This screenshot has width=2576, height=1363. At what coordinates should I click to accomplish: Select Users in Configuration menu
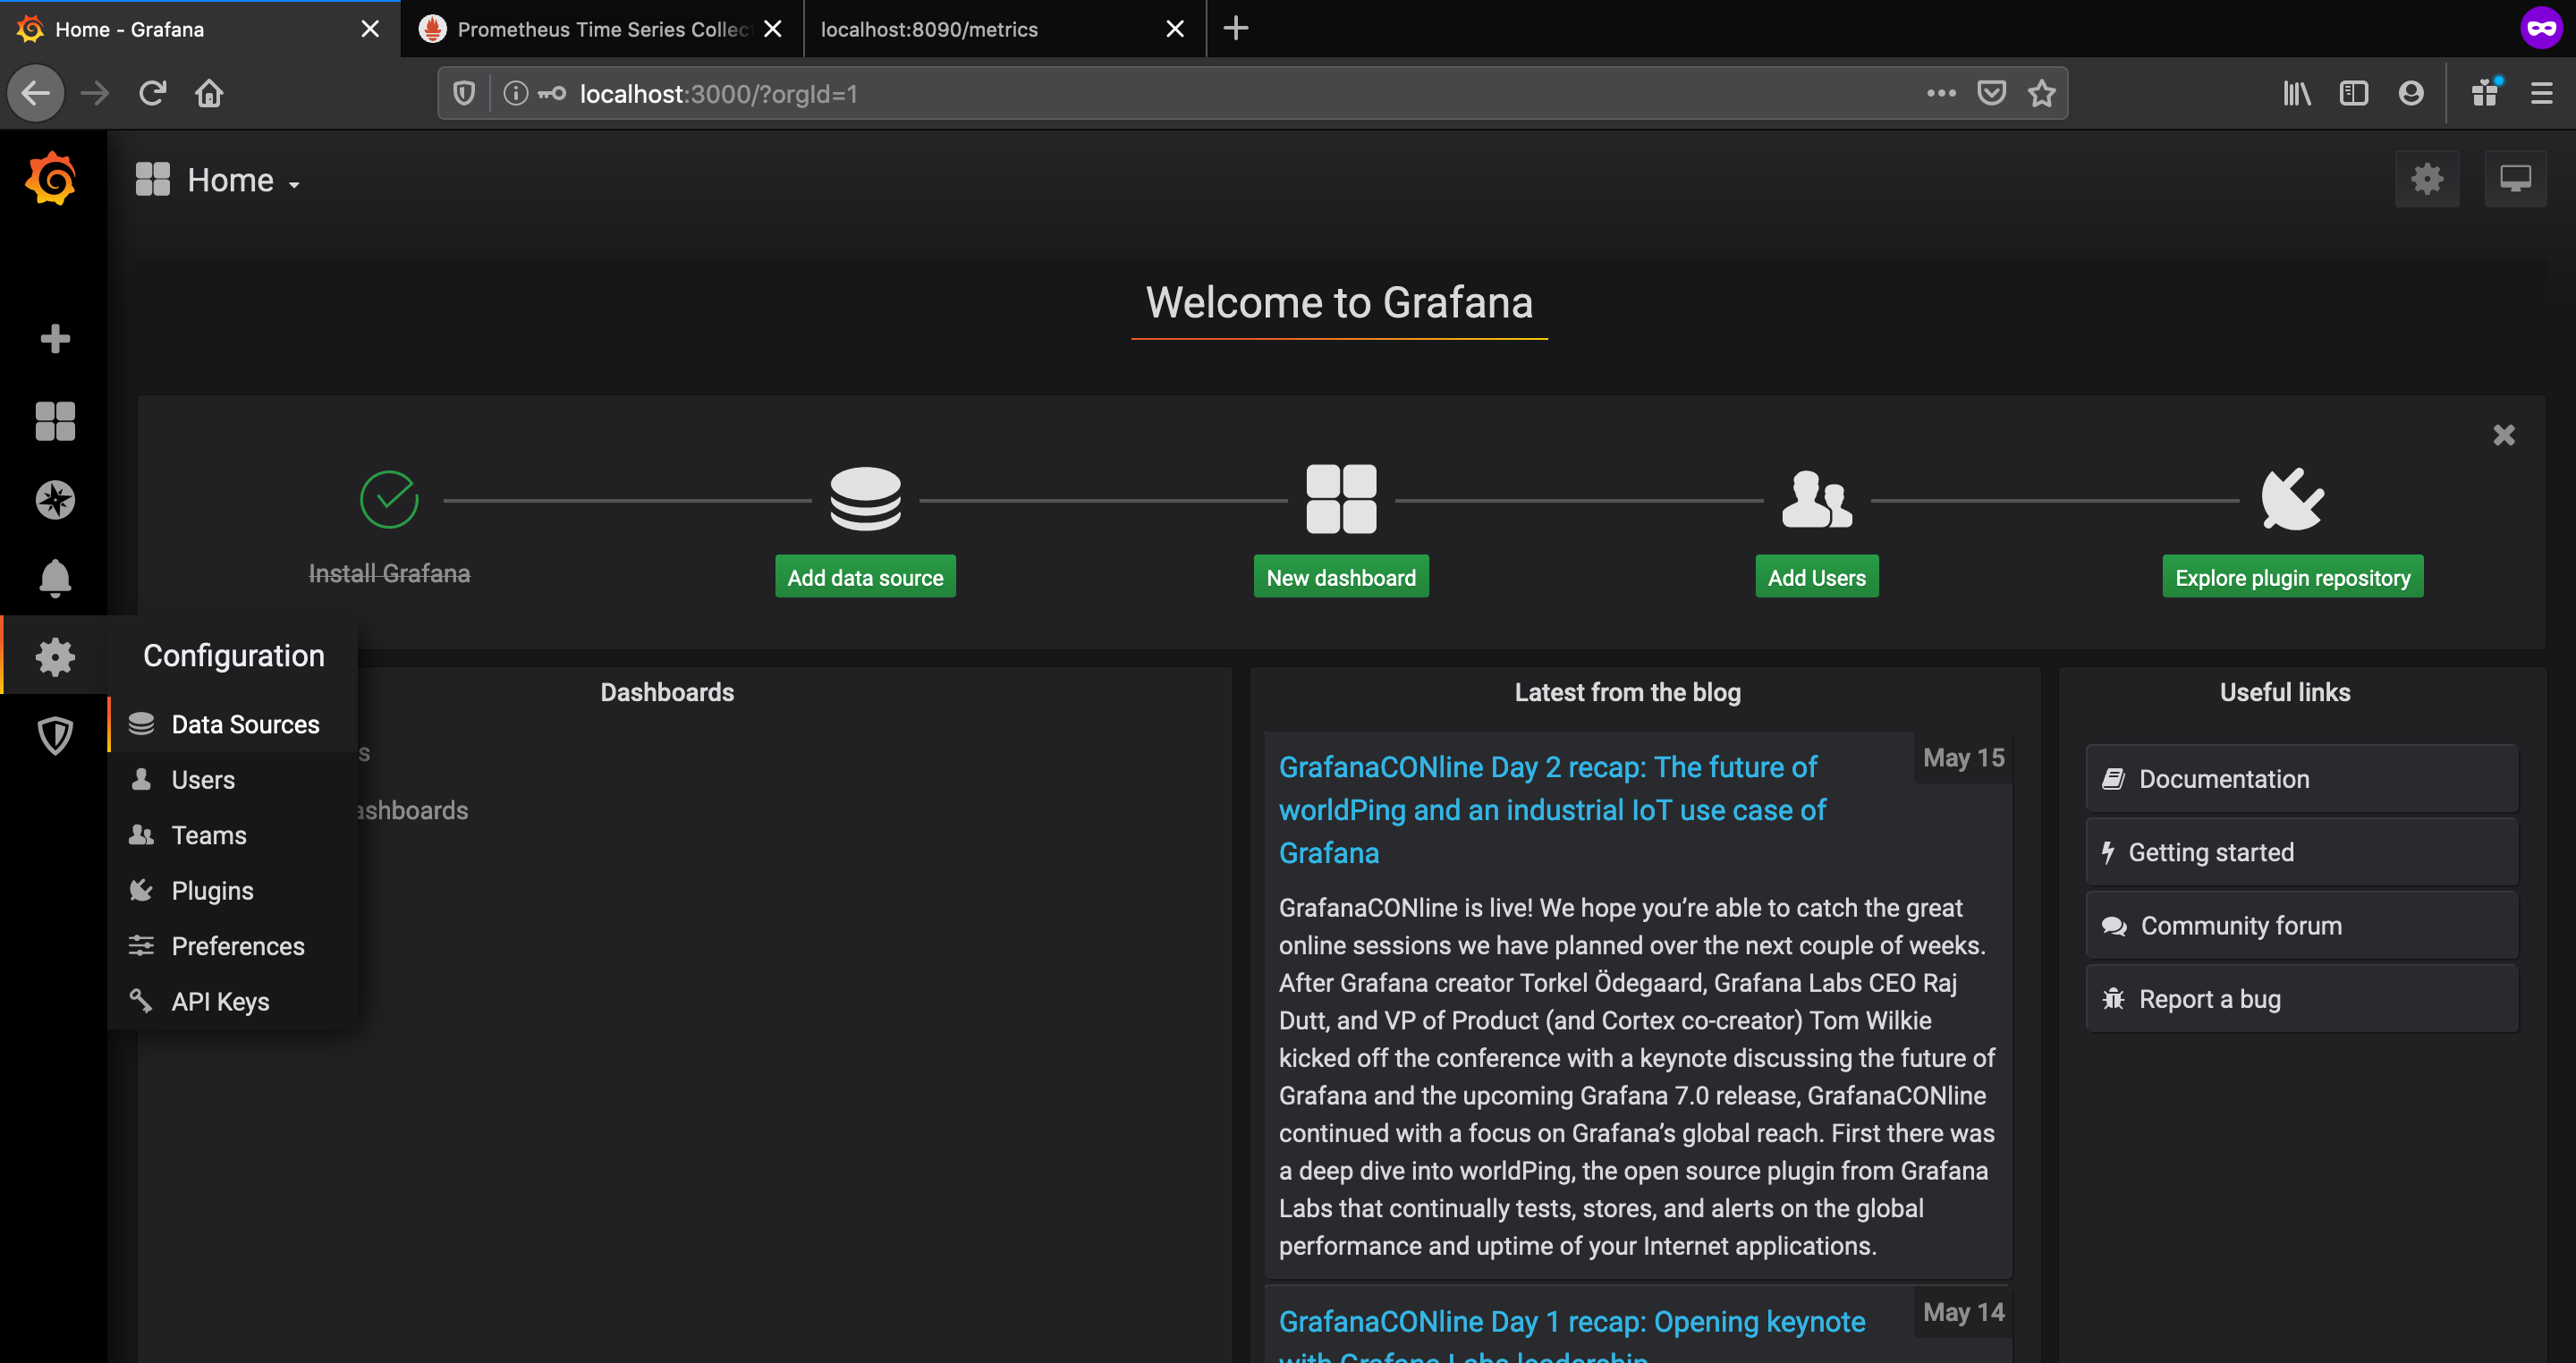pos(233,780)
